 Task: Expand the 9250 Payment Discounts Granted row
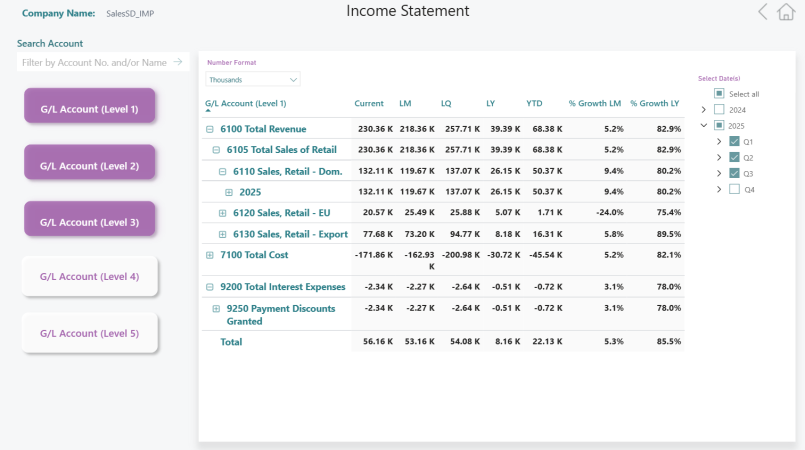coord(216,309)
